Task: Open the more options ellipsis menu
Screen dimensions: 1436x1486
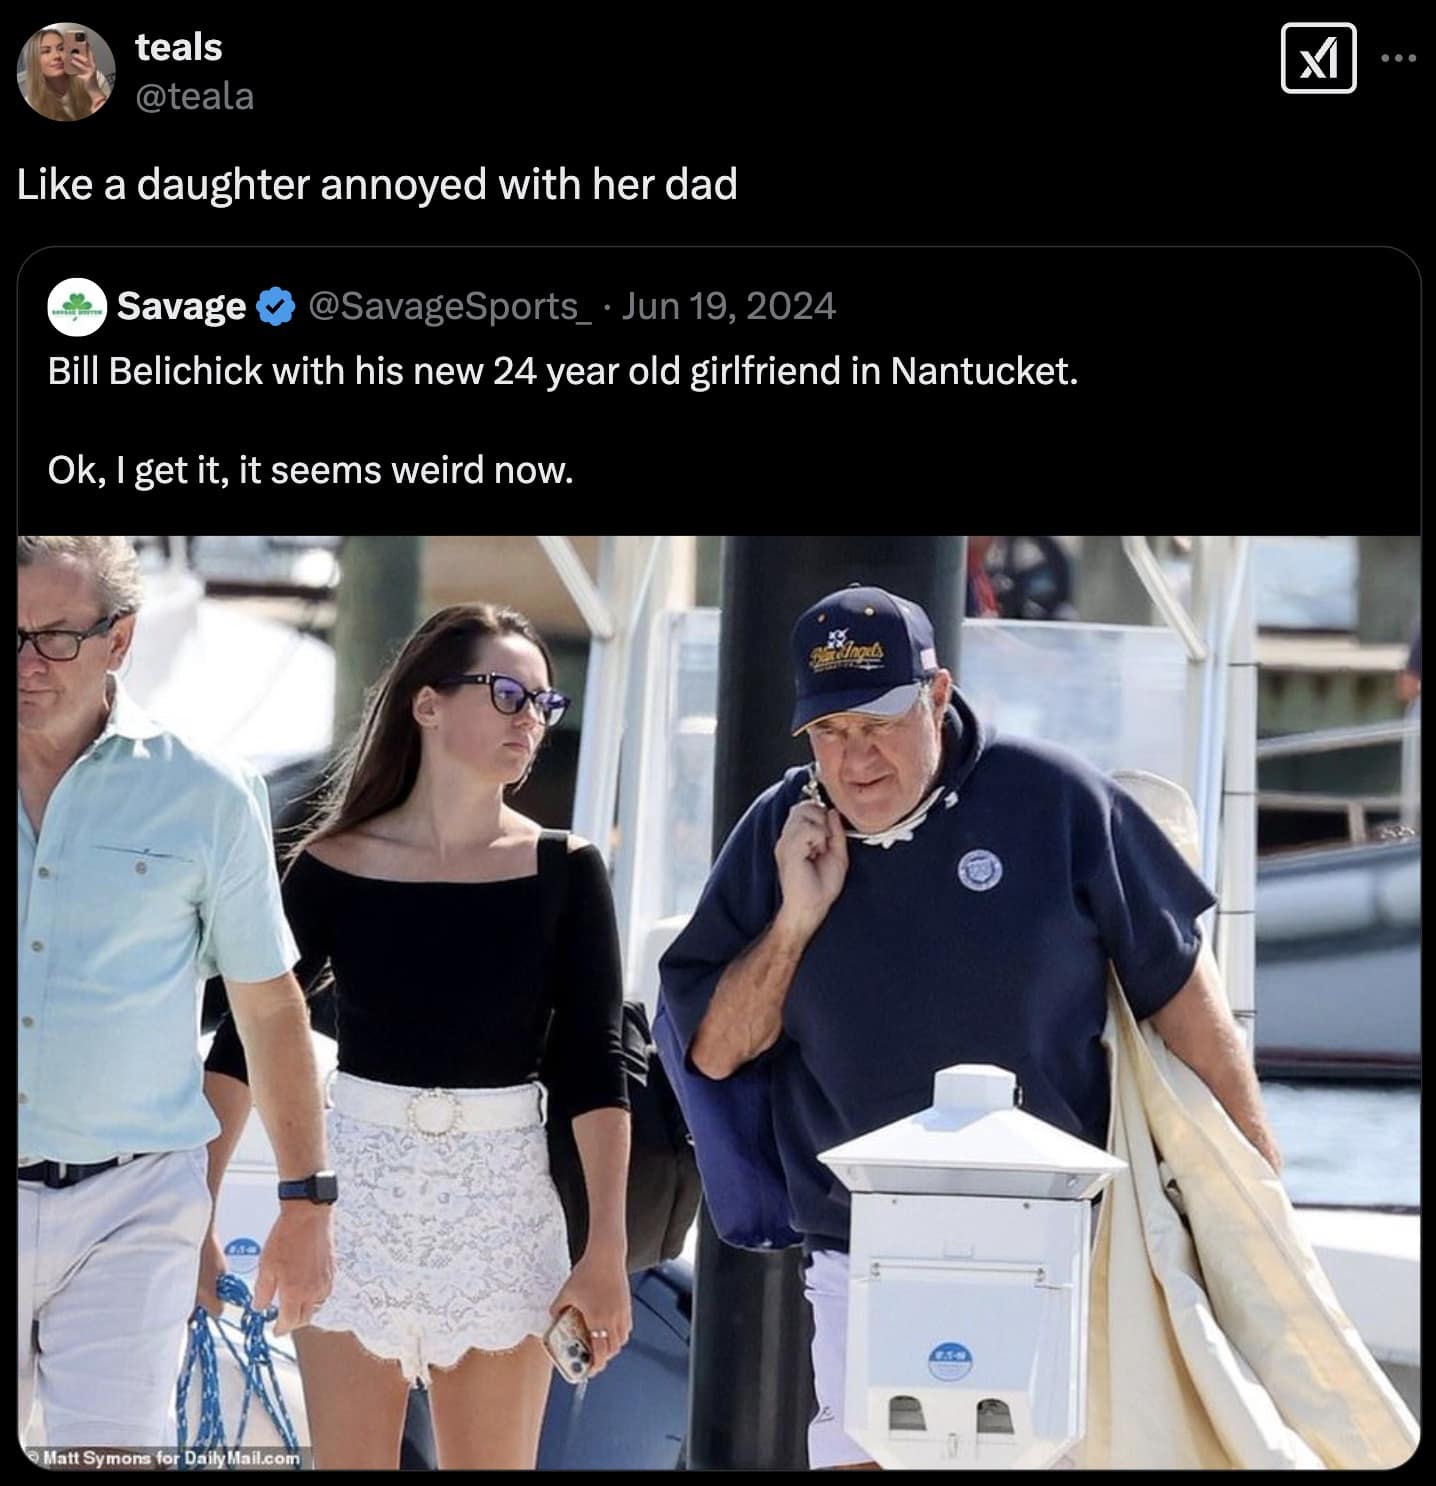Action: point(1398,59)
